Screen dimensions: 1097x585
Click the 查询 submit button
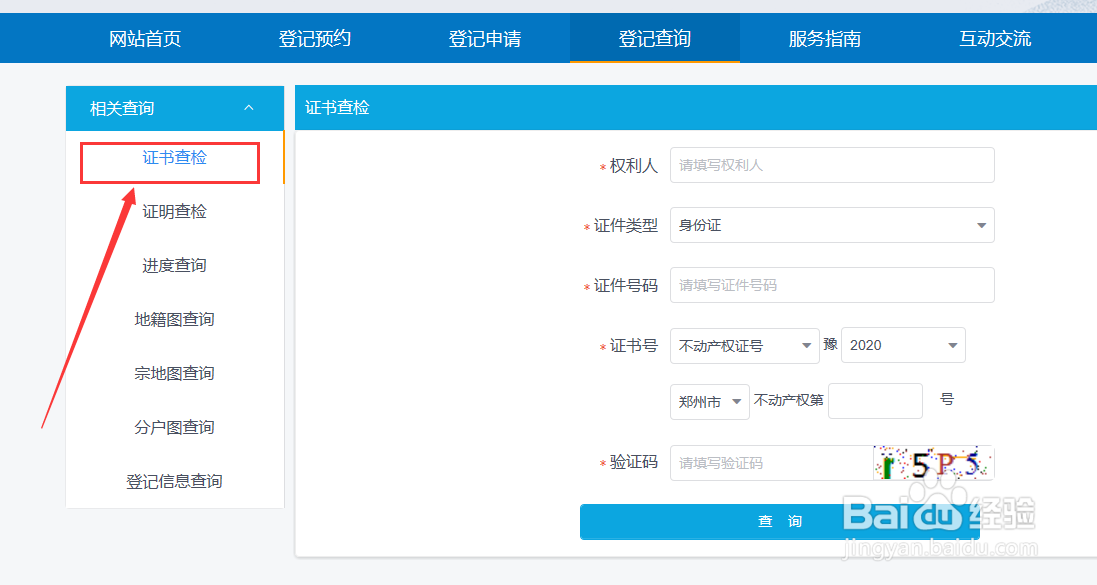779,521
